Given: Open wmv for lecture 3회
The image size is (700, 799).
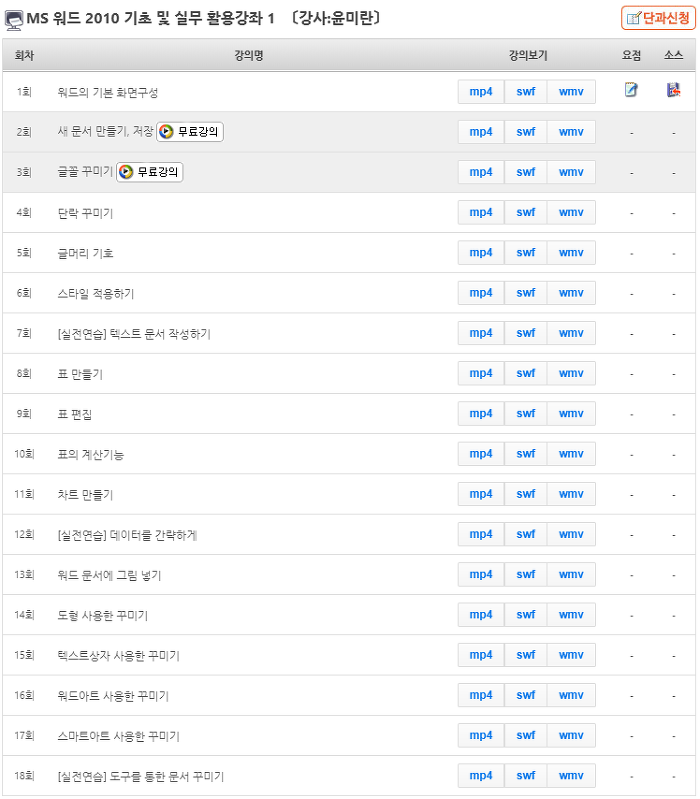Looking at the screenshot, I should [571, 172].
